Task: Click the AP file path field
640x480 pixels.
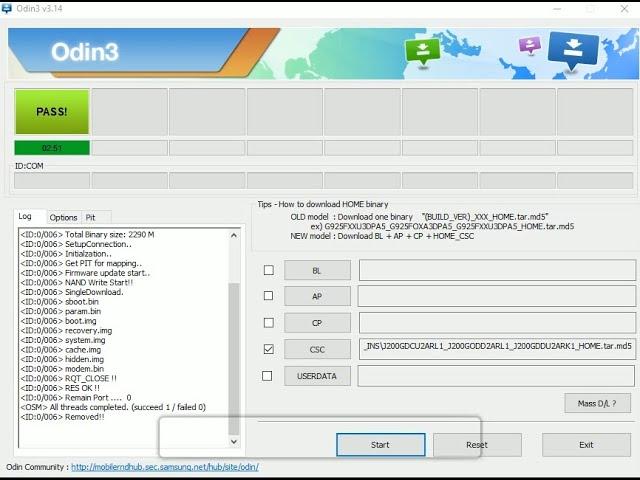Action: [x=497, y=296]
